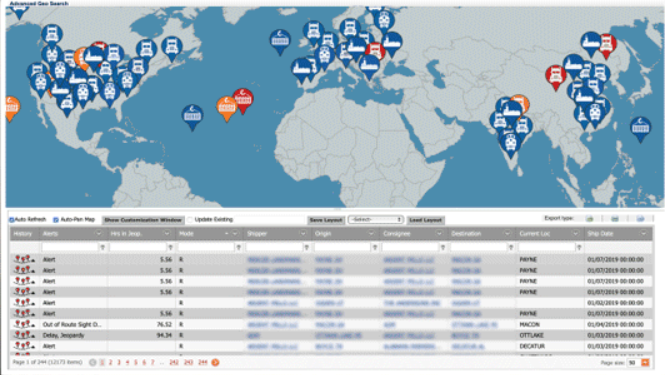Image resolution: width=665 pixels, height=375 pixels.
Task: Enable the Update Existing checkbox
Action: (x=190, y=220)
